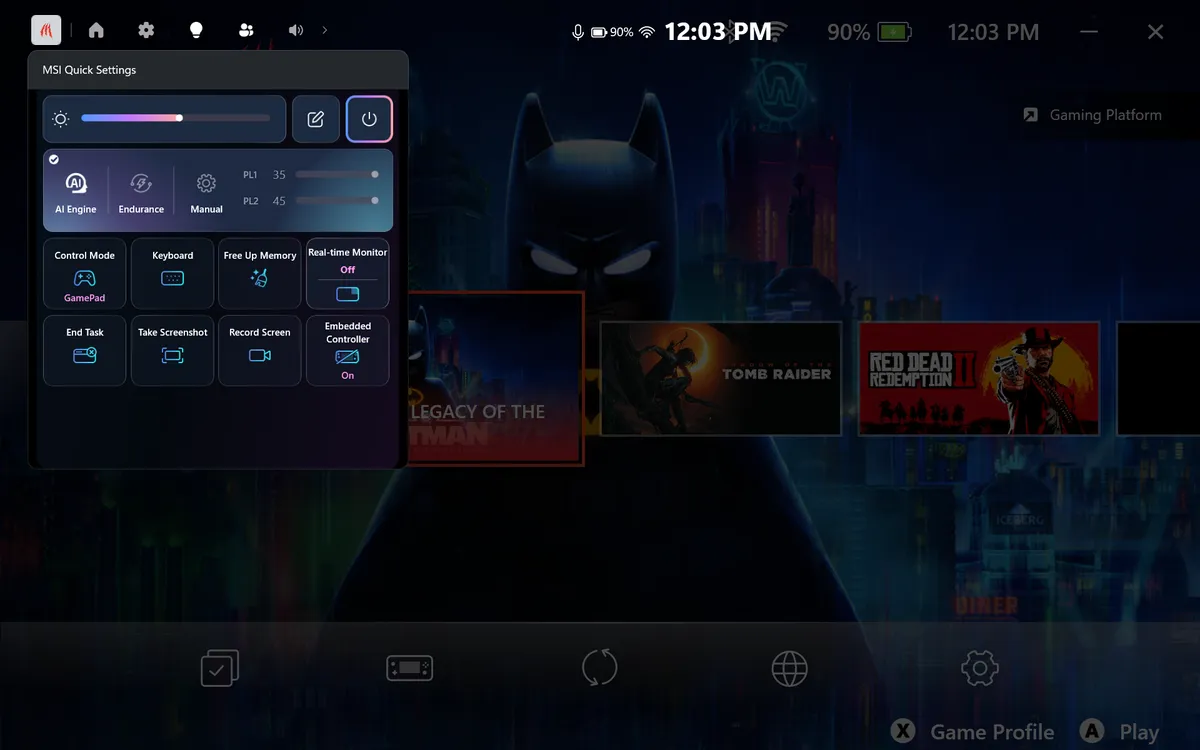This screenshot has width=1200, height=750.
Task: Click the handheld console icon in bottom bar
Action: click(x=410, y=668)
